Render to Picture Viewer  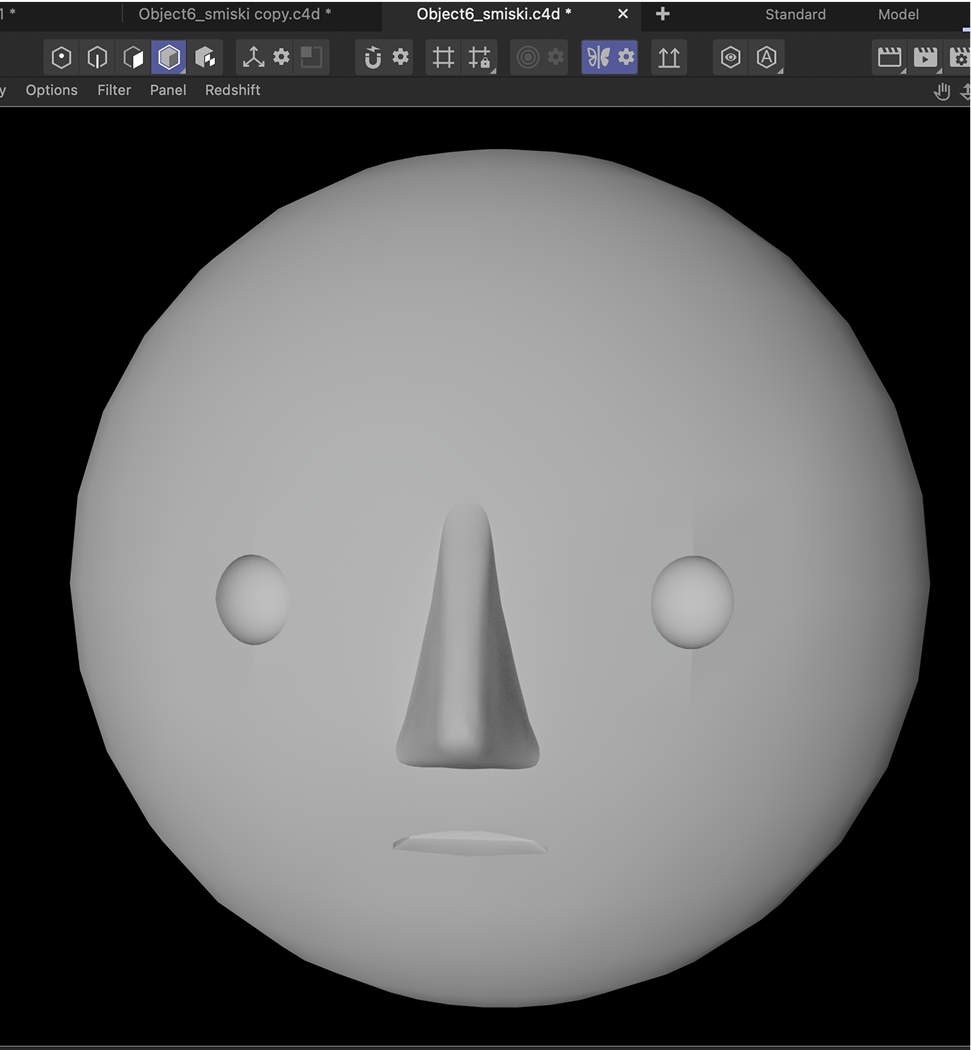click(x=925, y=57)
